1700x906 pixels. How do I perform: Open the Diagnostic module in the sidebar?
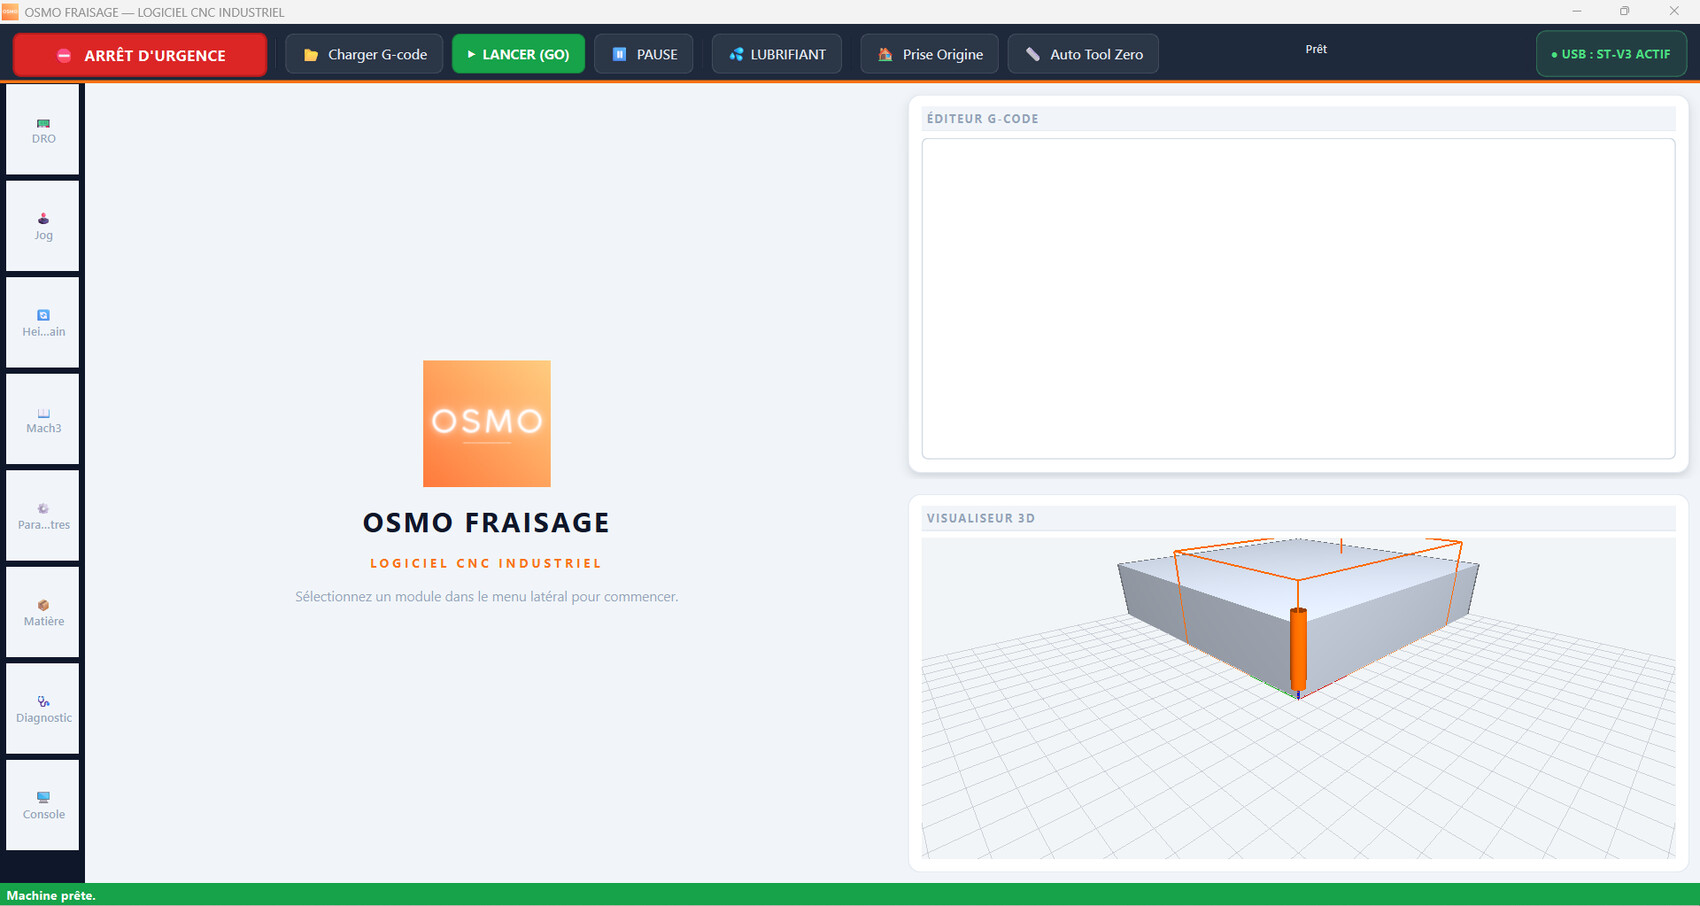coord(43,708)
